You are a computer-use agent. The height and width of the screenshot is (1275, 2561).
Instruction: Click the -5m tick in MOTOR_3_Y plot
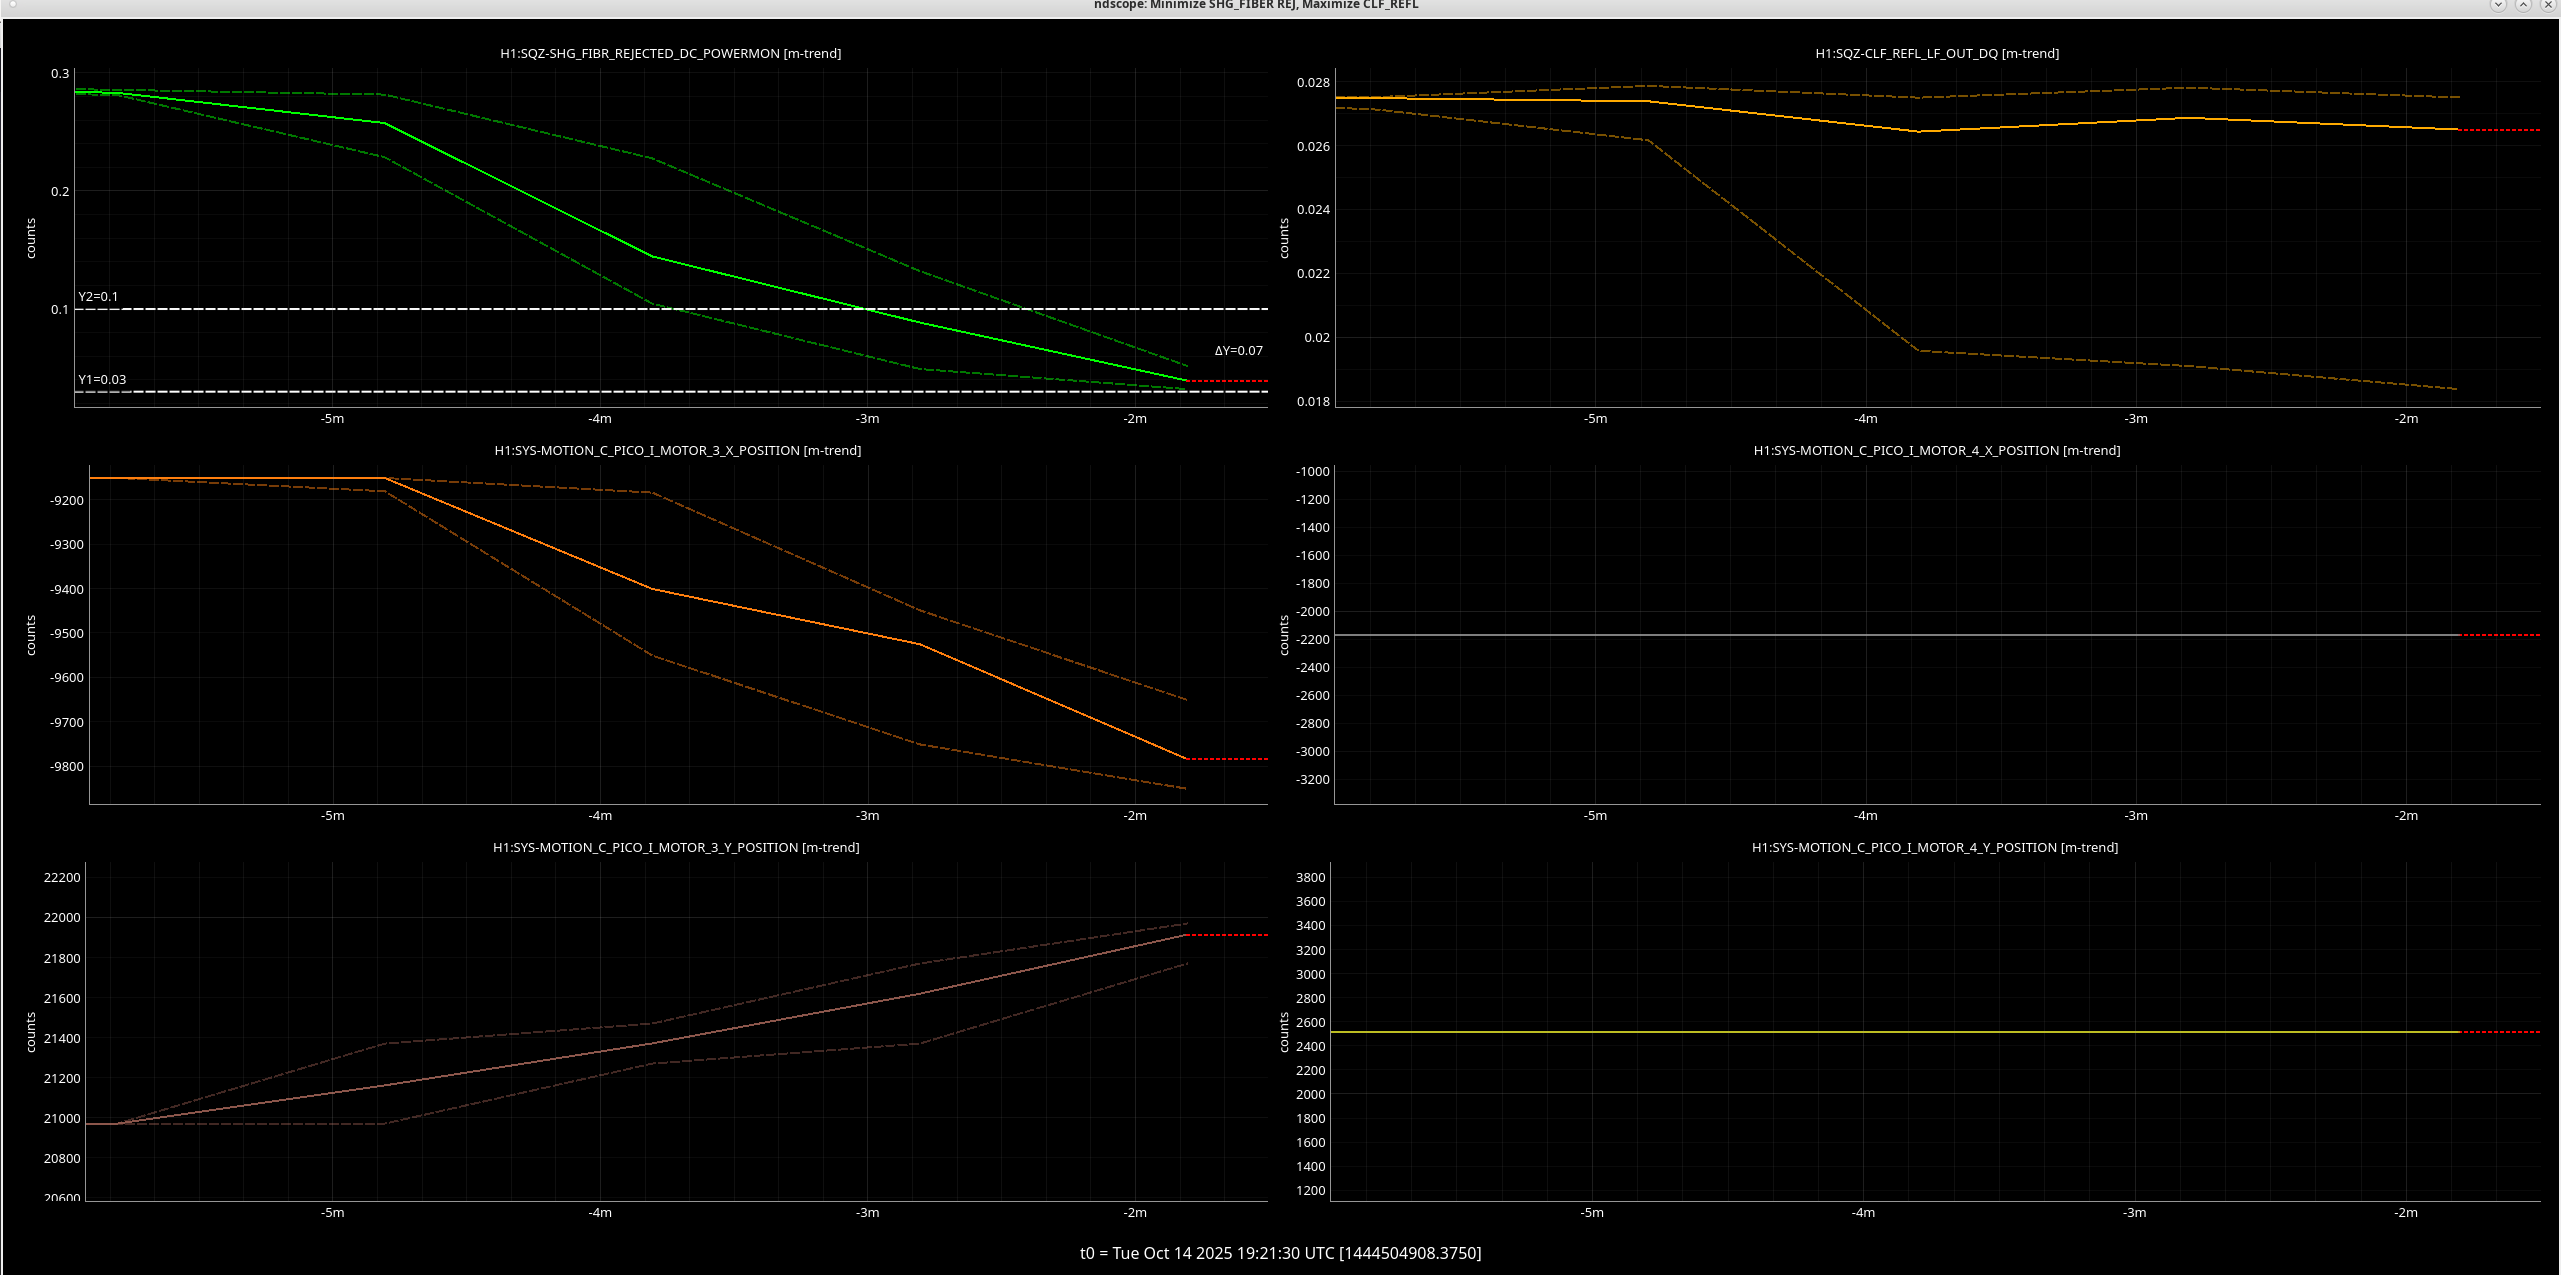click(332, 1213)
